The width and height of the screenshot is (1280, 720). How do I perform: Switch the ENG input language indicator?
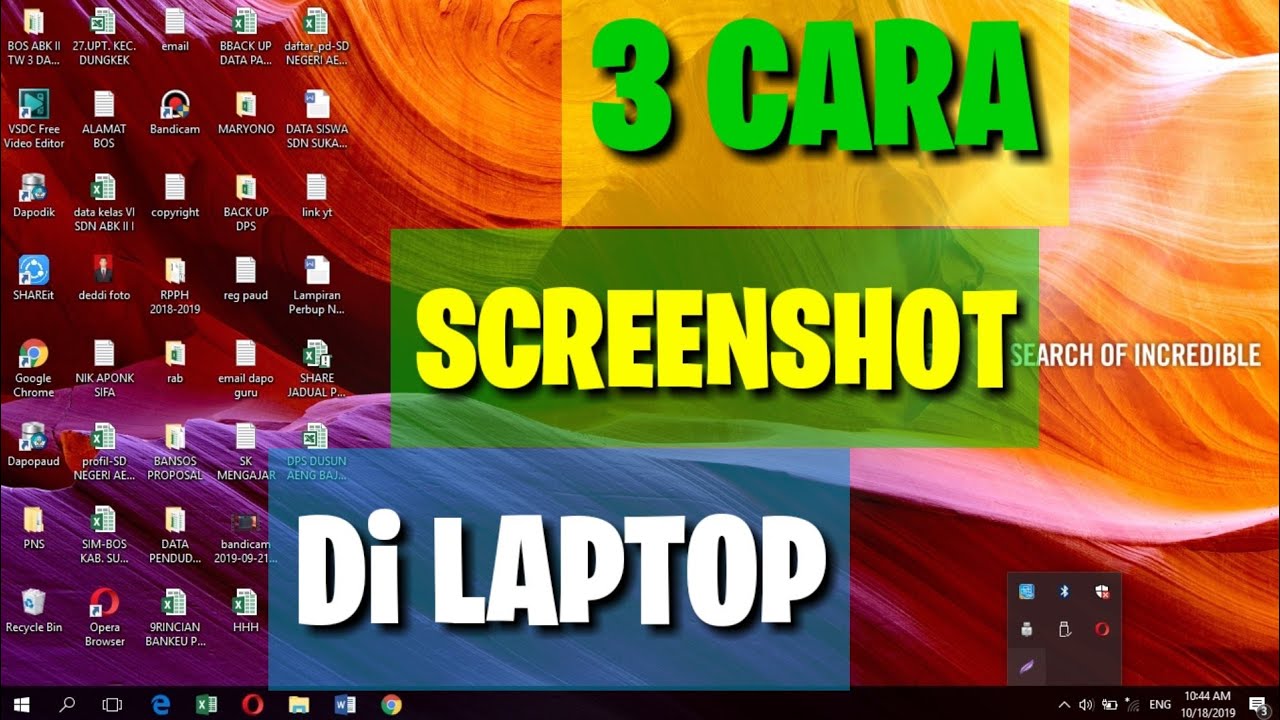pyautogui.click(x=1160, y=704)
